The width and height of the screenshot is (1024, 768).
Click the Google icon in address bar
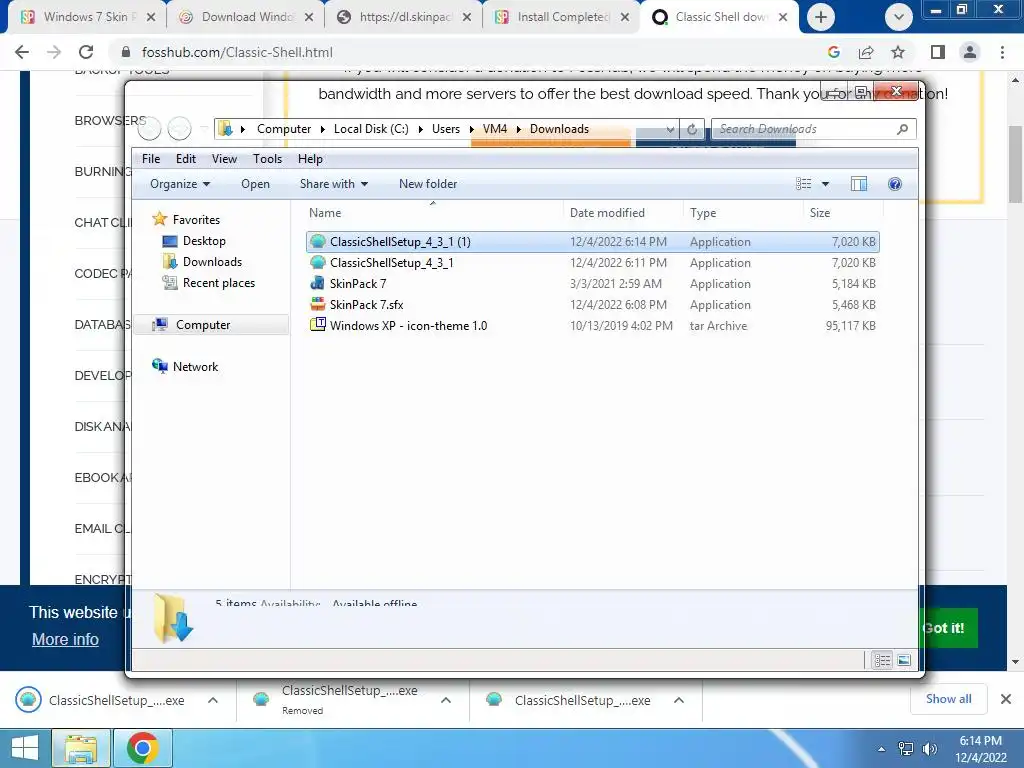point(834,52)
